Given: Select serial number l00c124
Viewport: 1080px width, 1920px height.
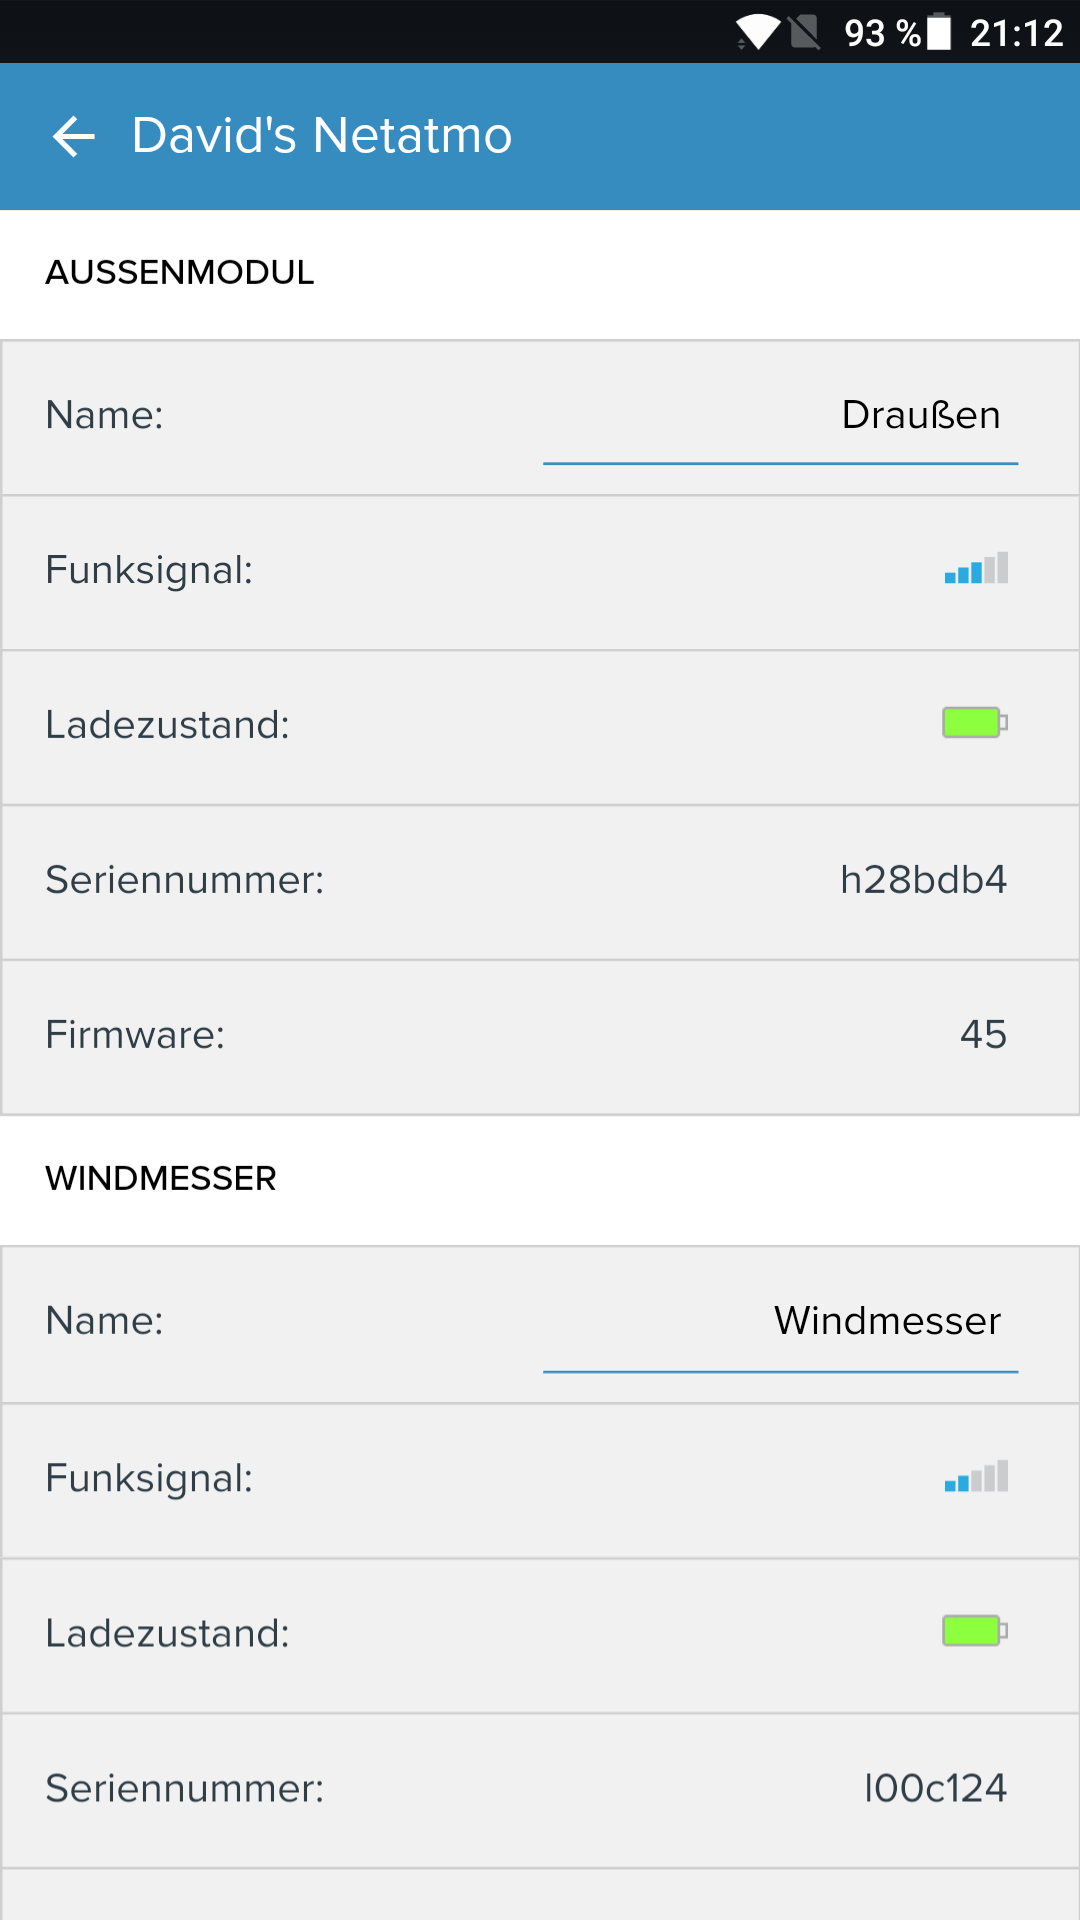Looking at the screenshot, I should (935, 1788).
